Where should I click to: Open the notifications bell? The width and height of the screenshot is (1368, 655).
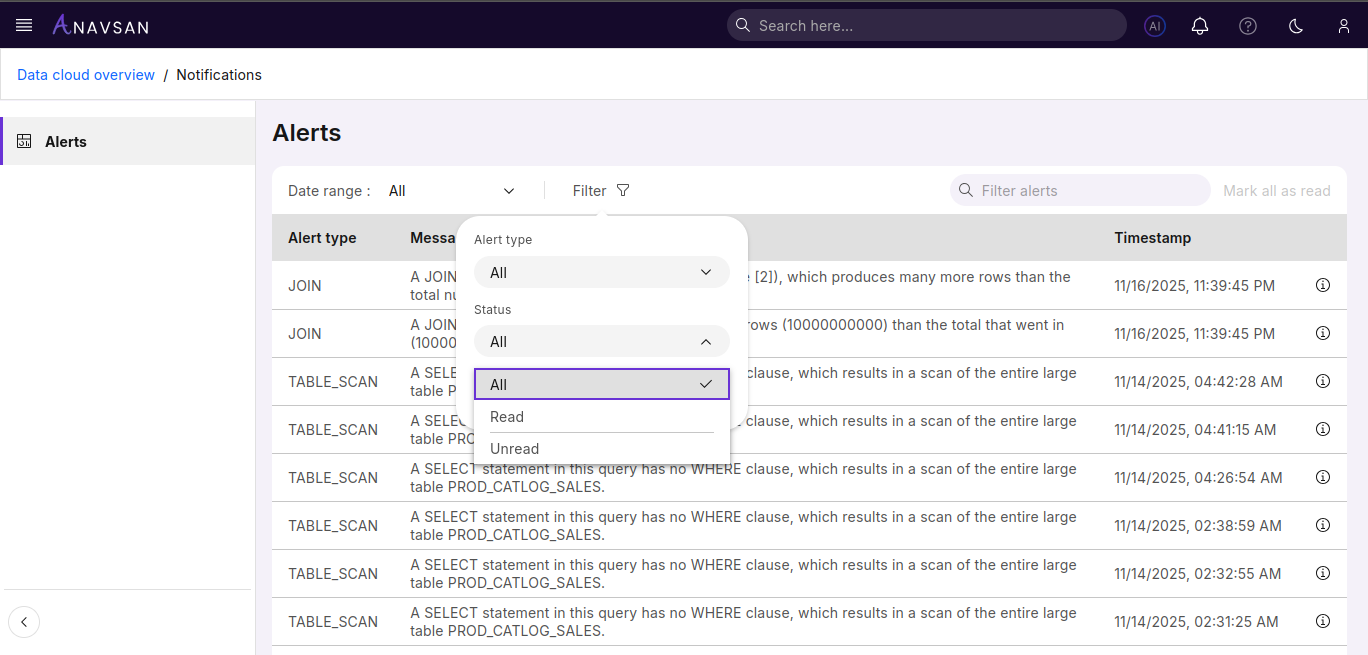[1200, 26]
